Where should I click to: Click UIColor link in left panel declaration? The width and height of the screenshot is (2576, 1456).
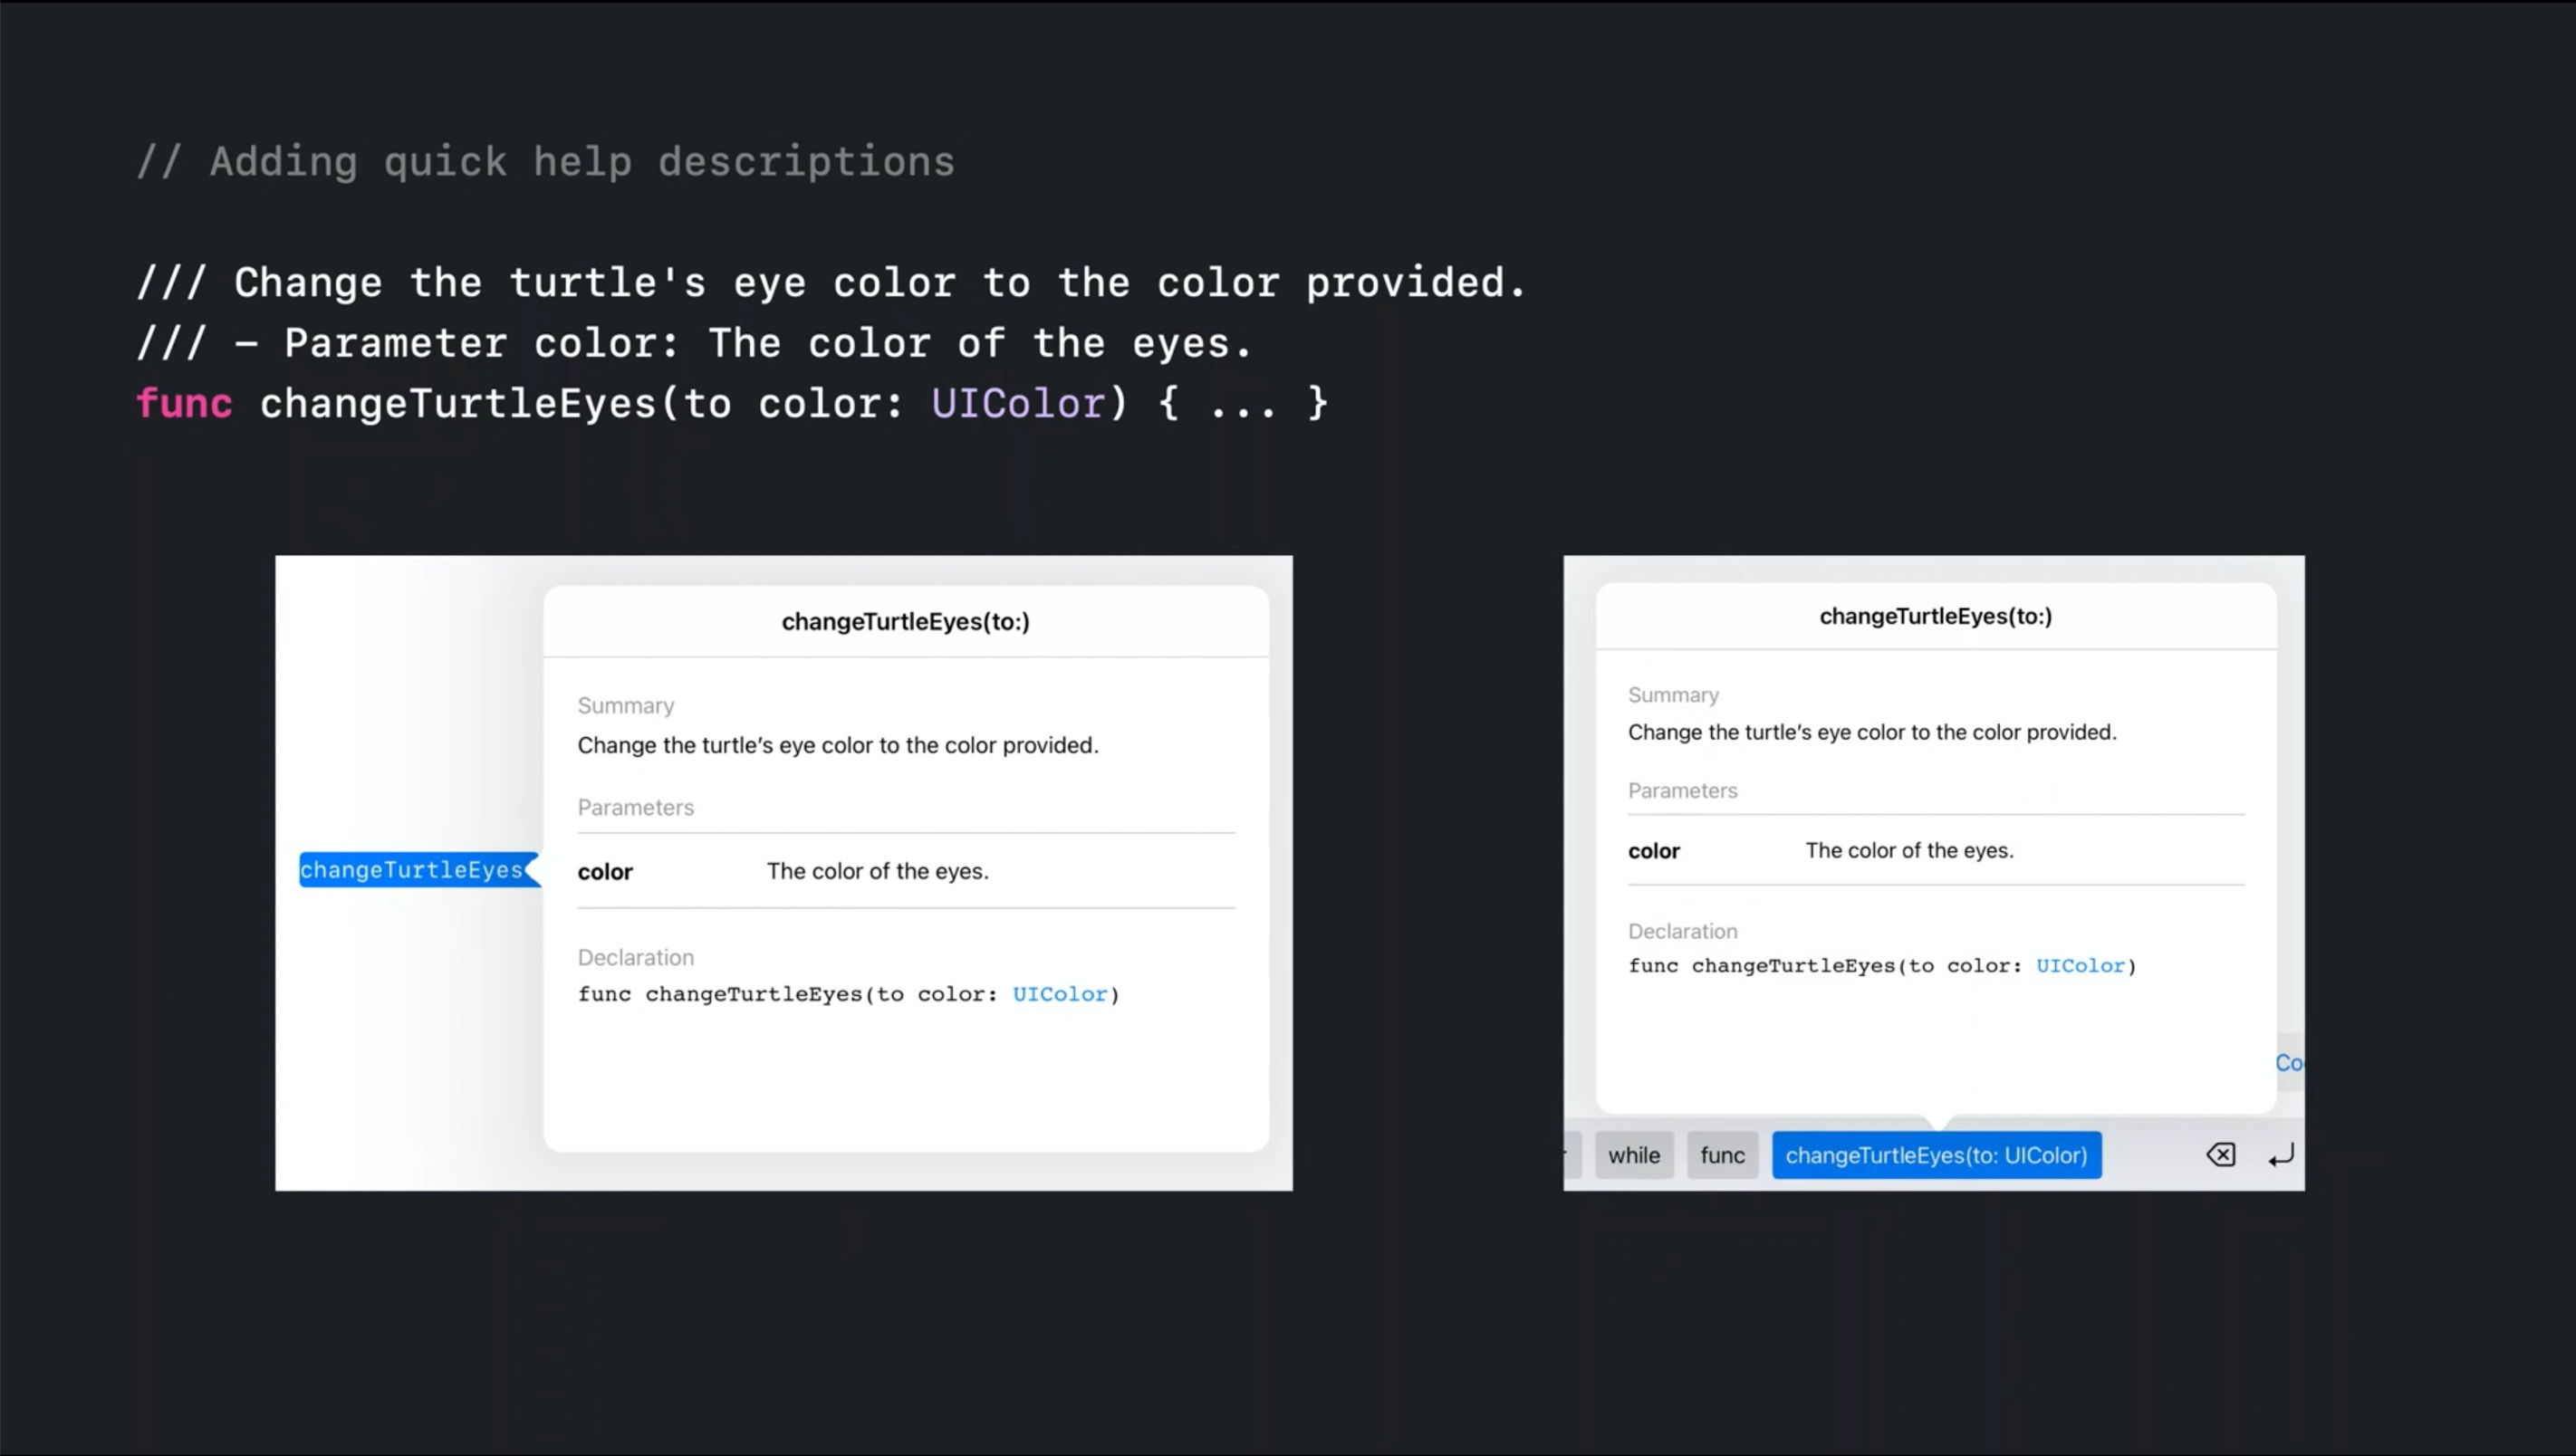click(x=1060, y=994)
